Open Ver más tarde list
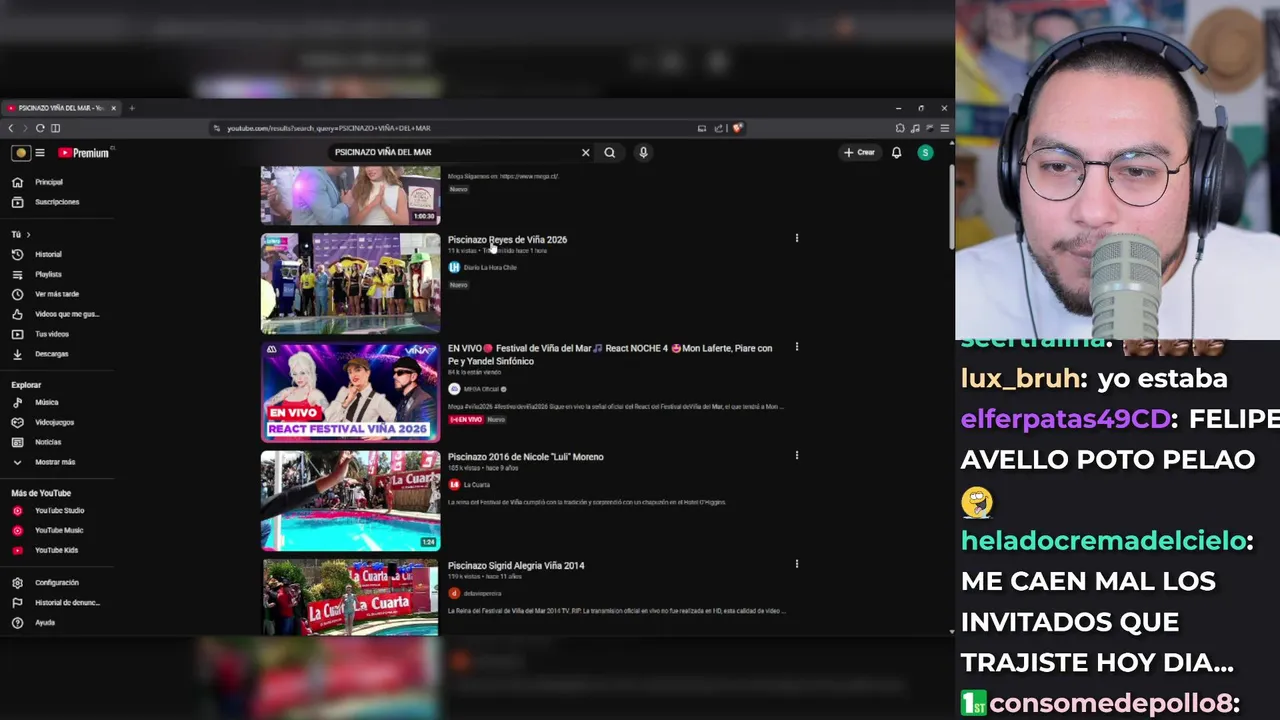 56,294
